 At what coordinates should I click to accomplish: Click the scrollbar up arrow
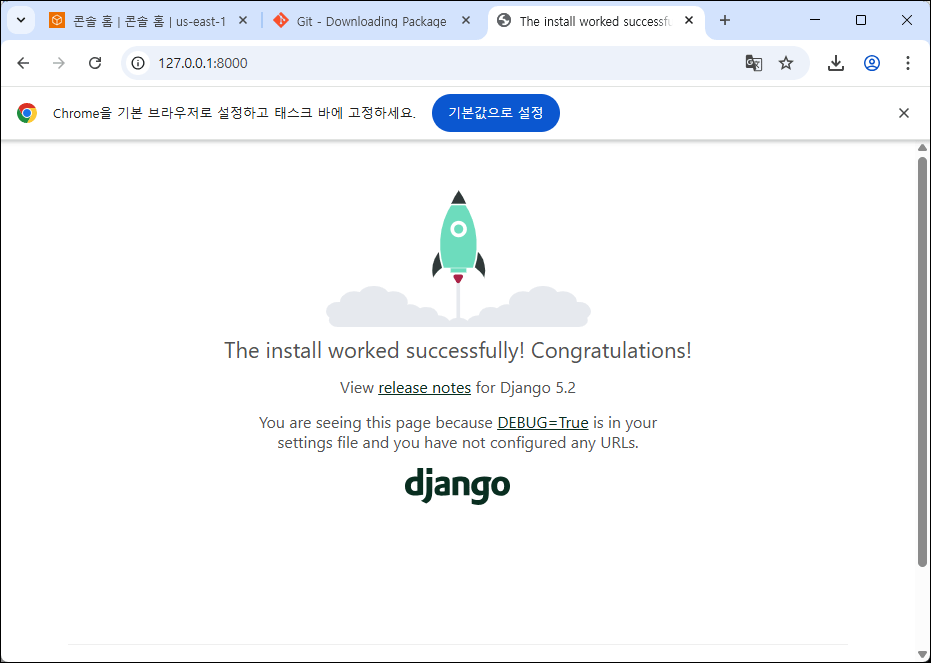922,147
